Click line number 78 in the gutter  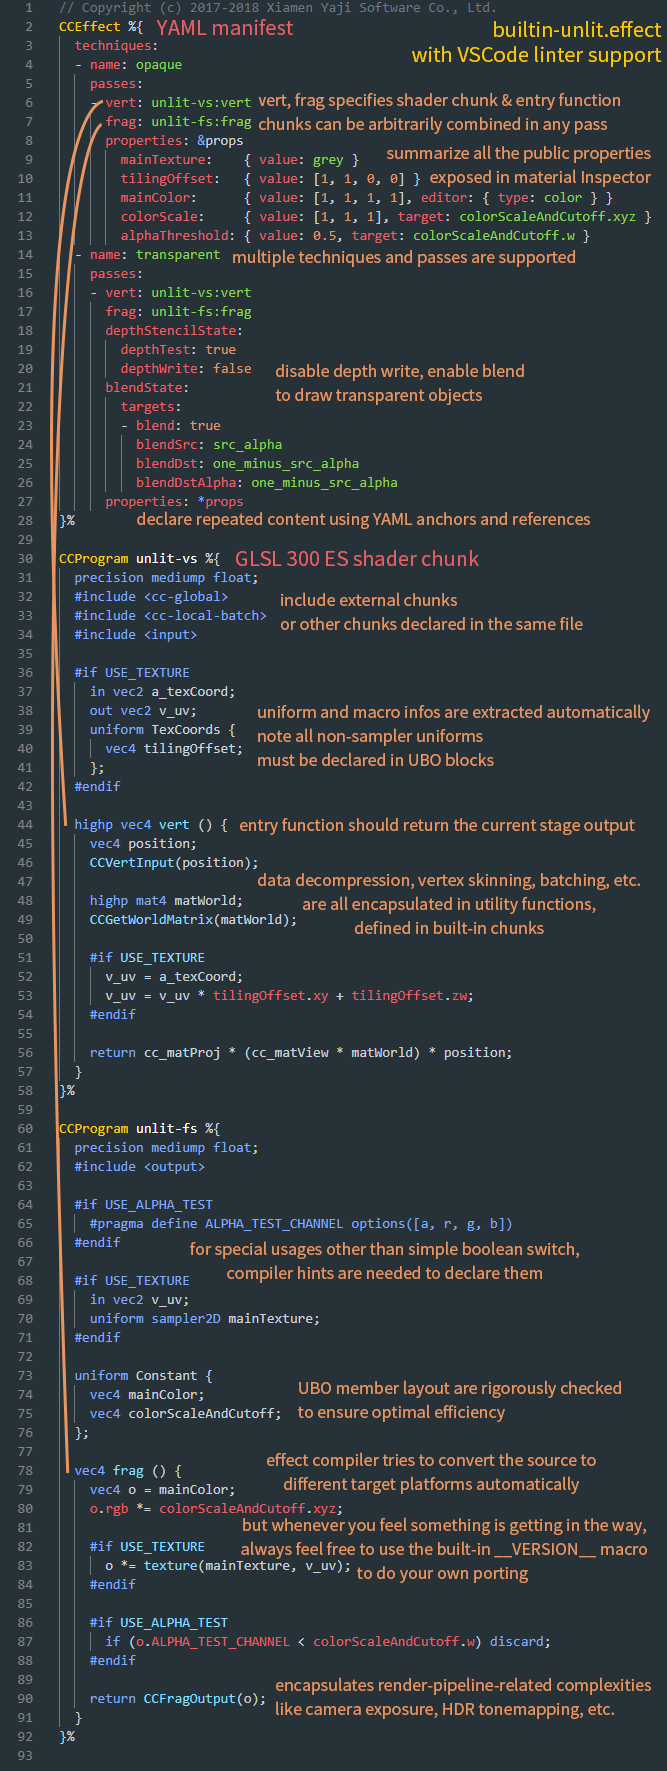(x=25, y=1471)
